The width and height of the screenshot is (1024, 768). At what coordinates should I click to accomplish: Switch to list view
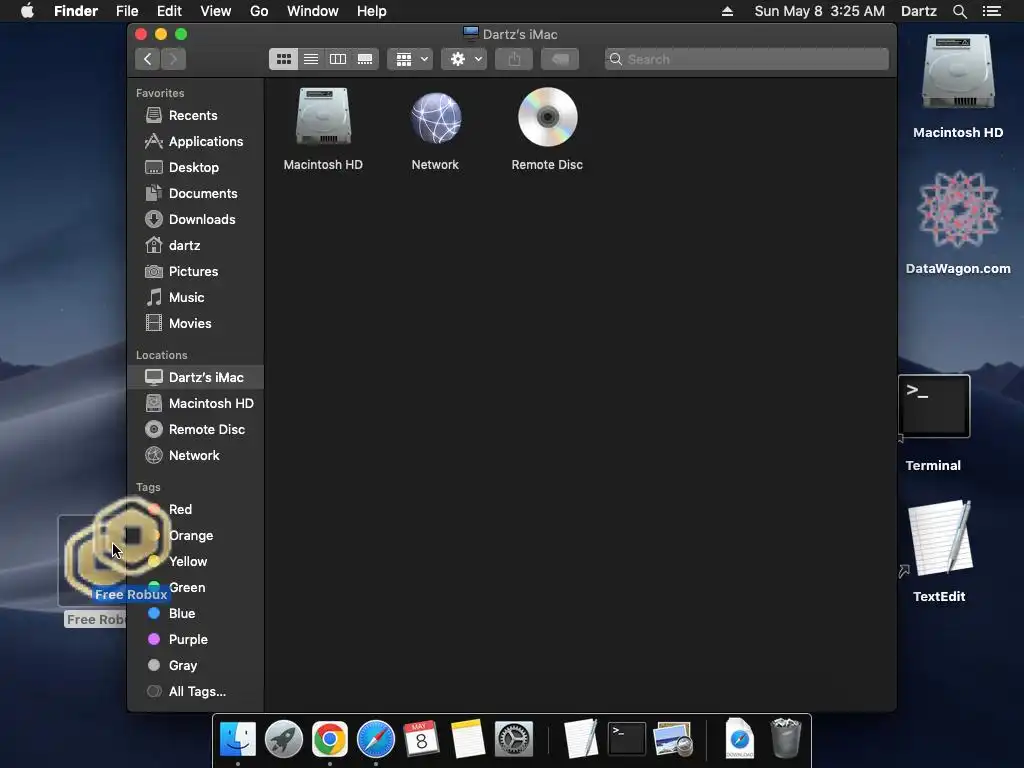point(311,59)
